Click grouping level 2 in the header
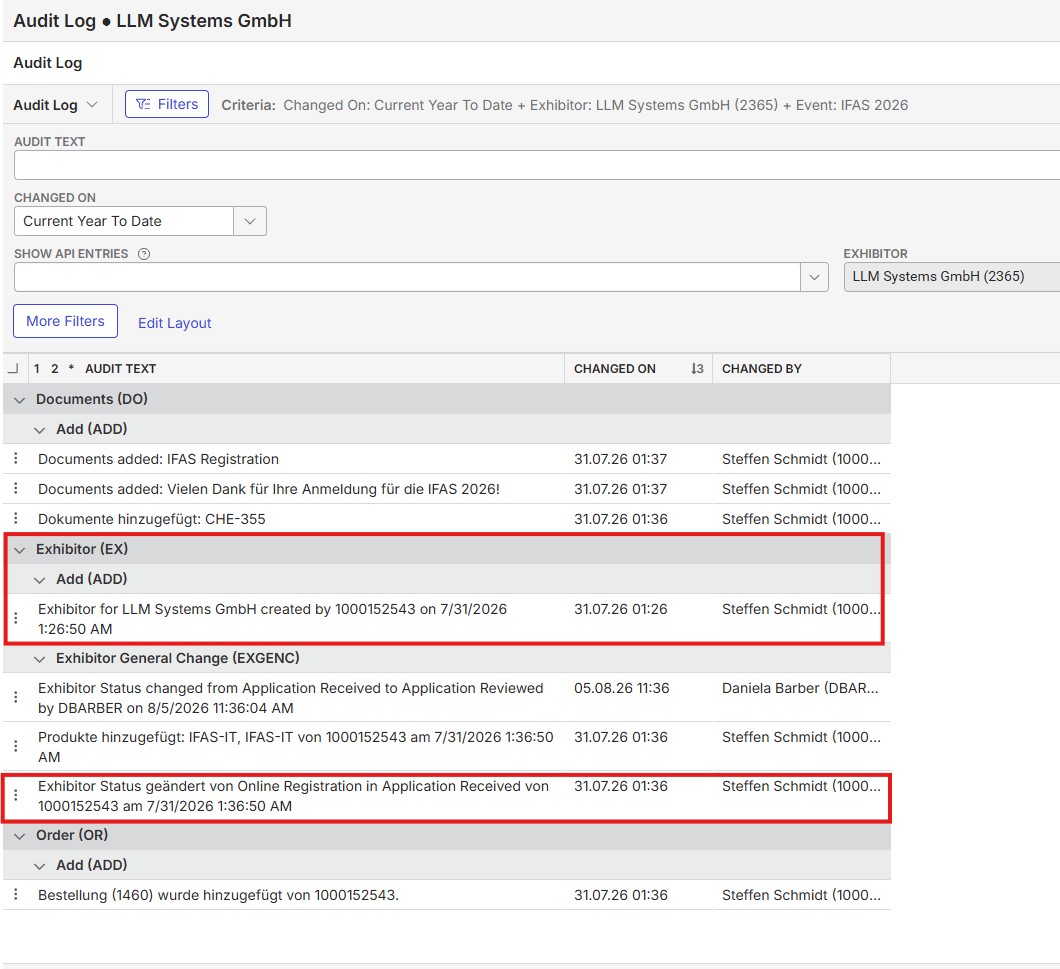The width and height of the screenshot is (1060, 969). point(55,369)
